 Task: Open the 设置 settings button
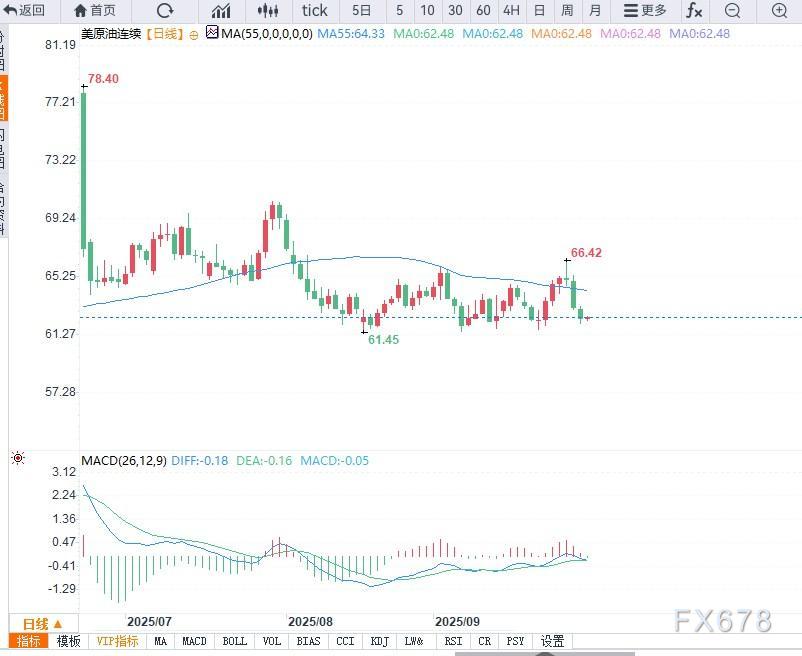coord(552,641)
